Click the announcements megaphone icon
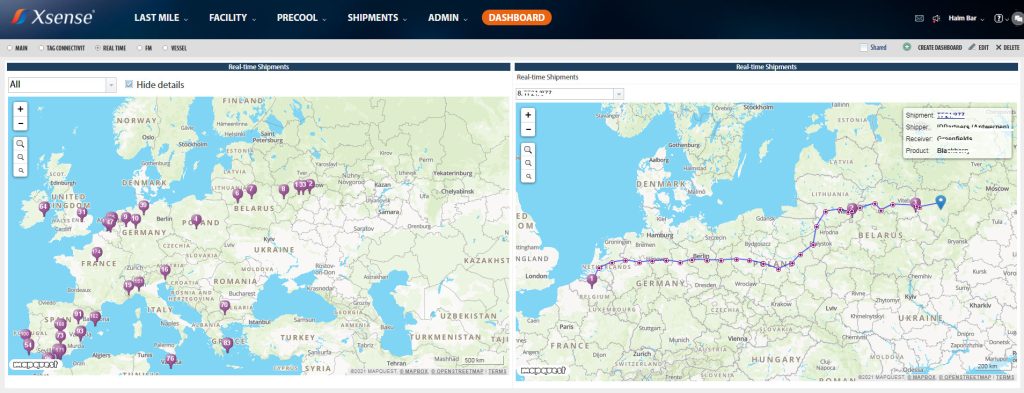Screen dimensions: 1024x393 click(x=936, y=18)
